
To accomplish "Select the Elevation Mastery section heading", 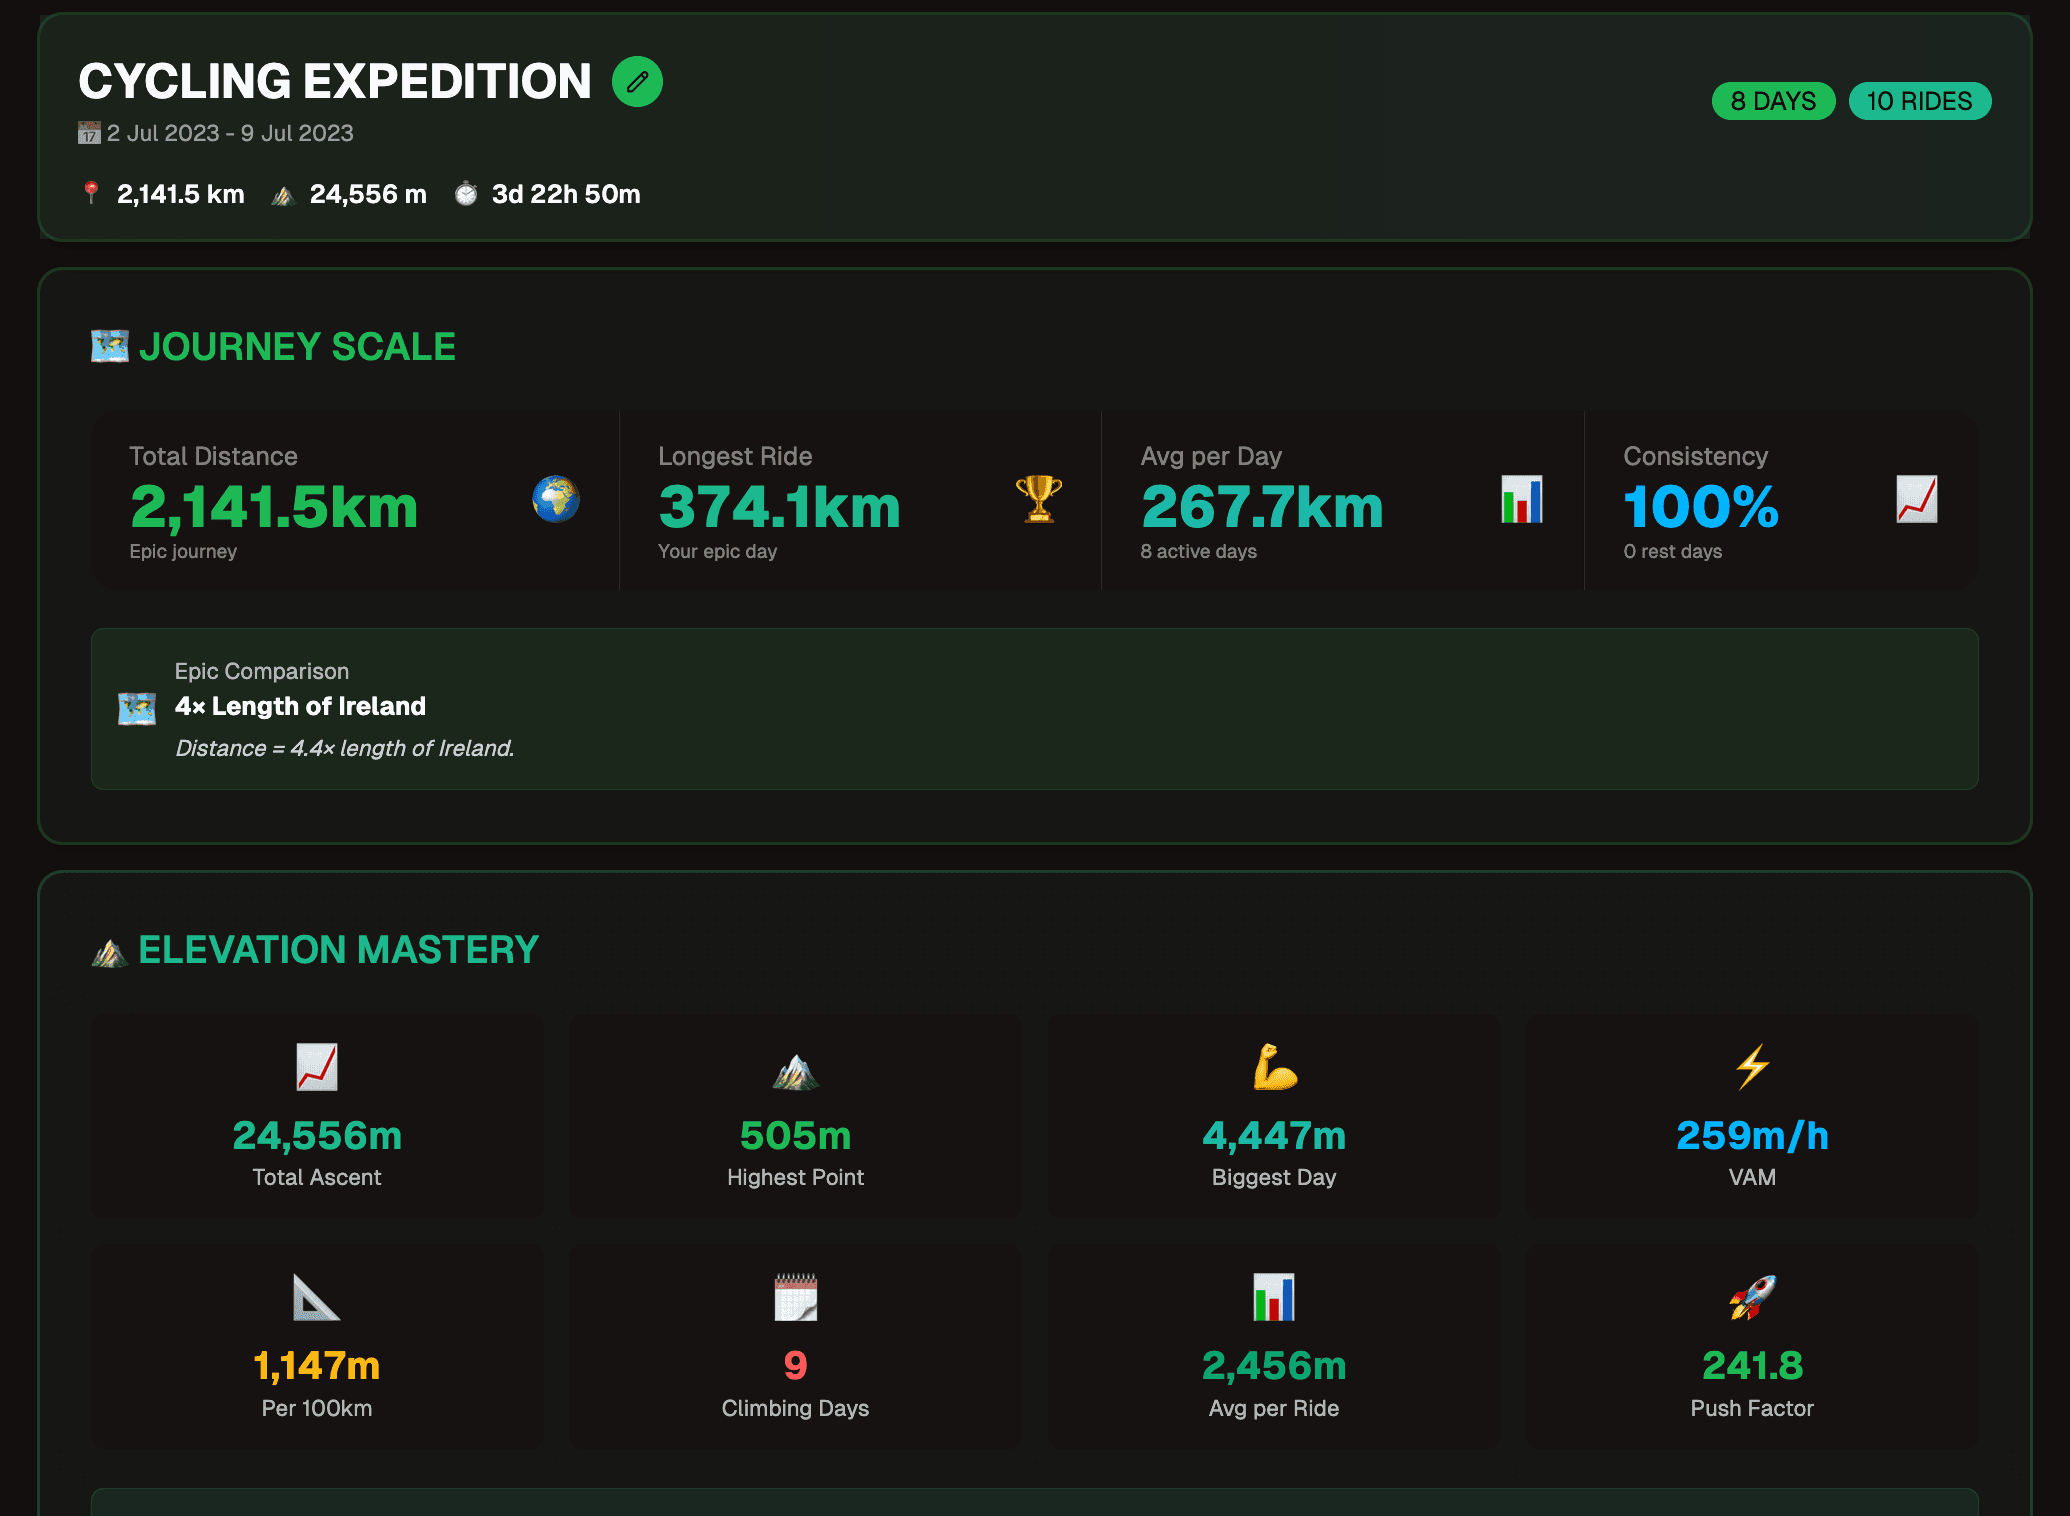I will point(338,949).
